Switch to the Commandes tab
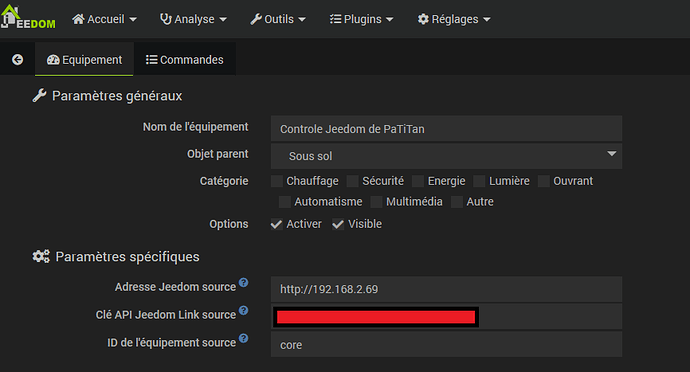The width and height of the screenshot is (690, 372). coord(185,59)
